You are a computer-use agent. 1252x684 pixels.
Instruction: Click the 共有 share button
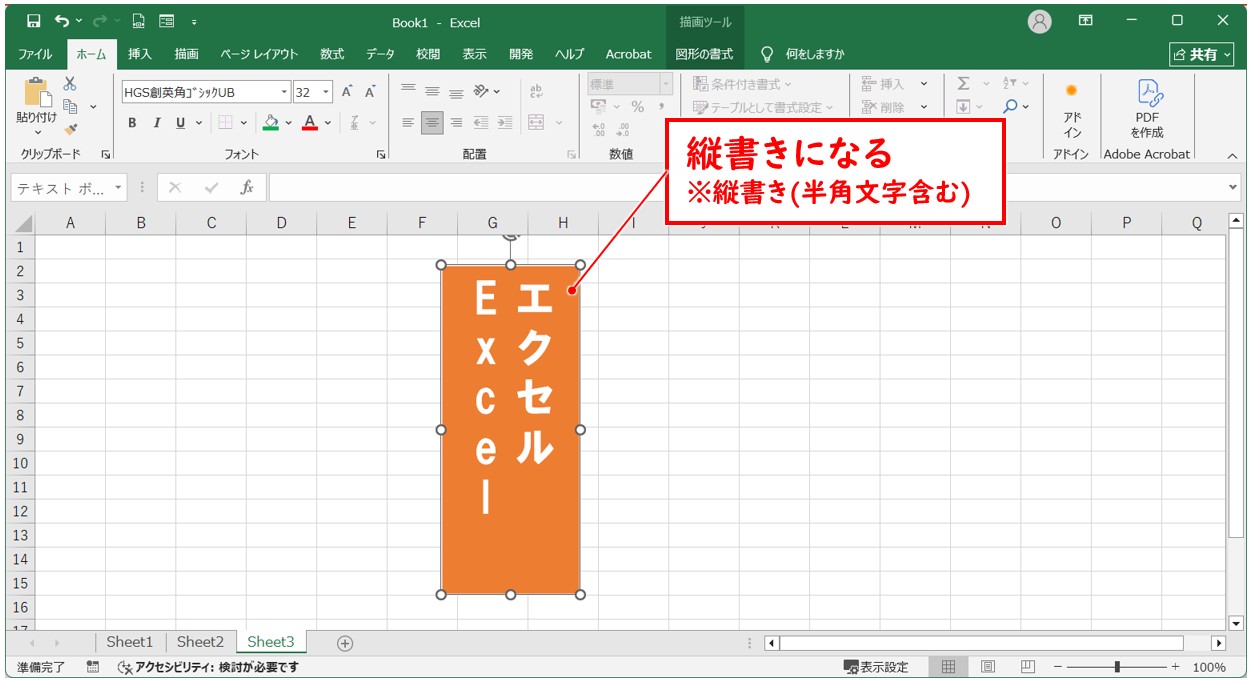point(1203,54)
